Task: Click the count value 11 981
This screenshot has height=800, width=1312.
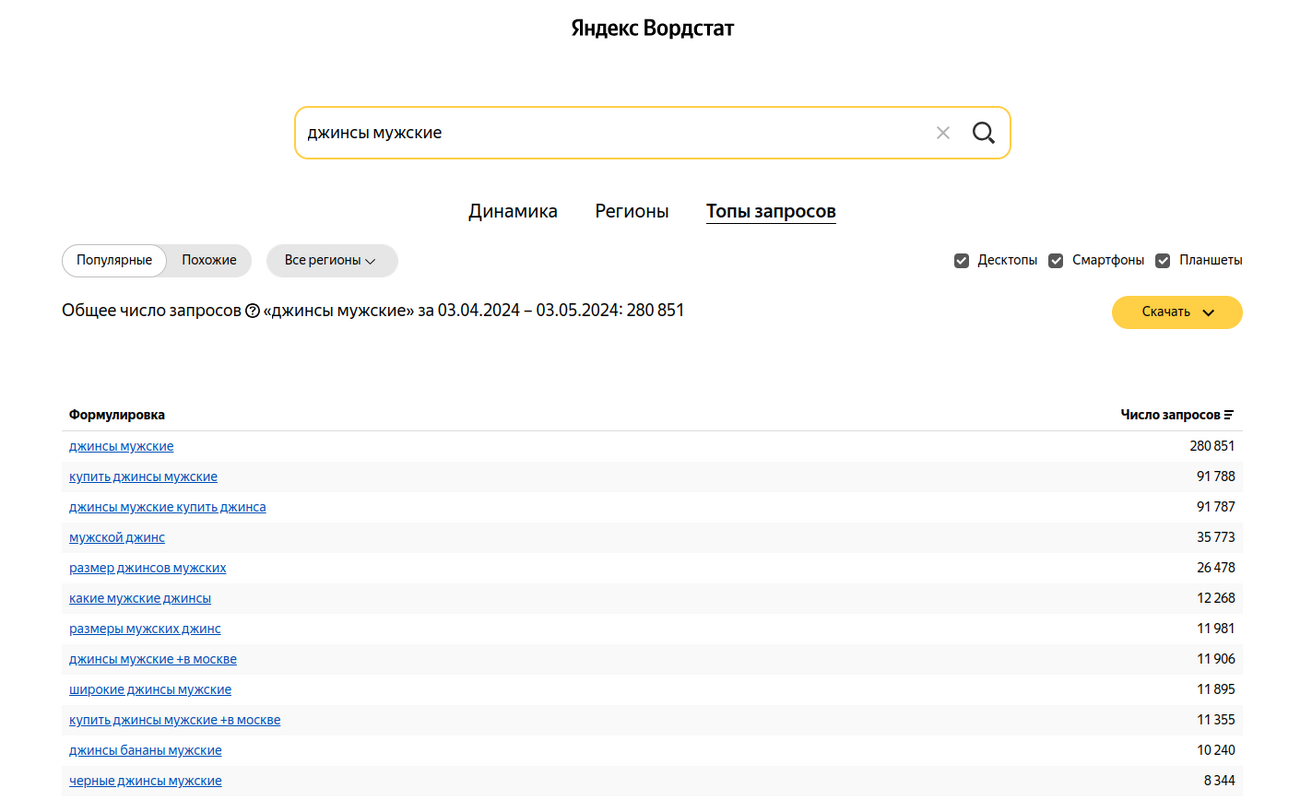Action: (1216, 629)
